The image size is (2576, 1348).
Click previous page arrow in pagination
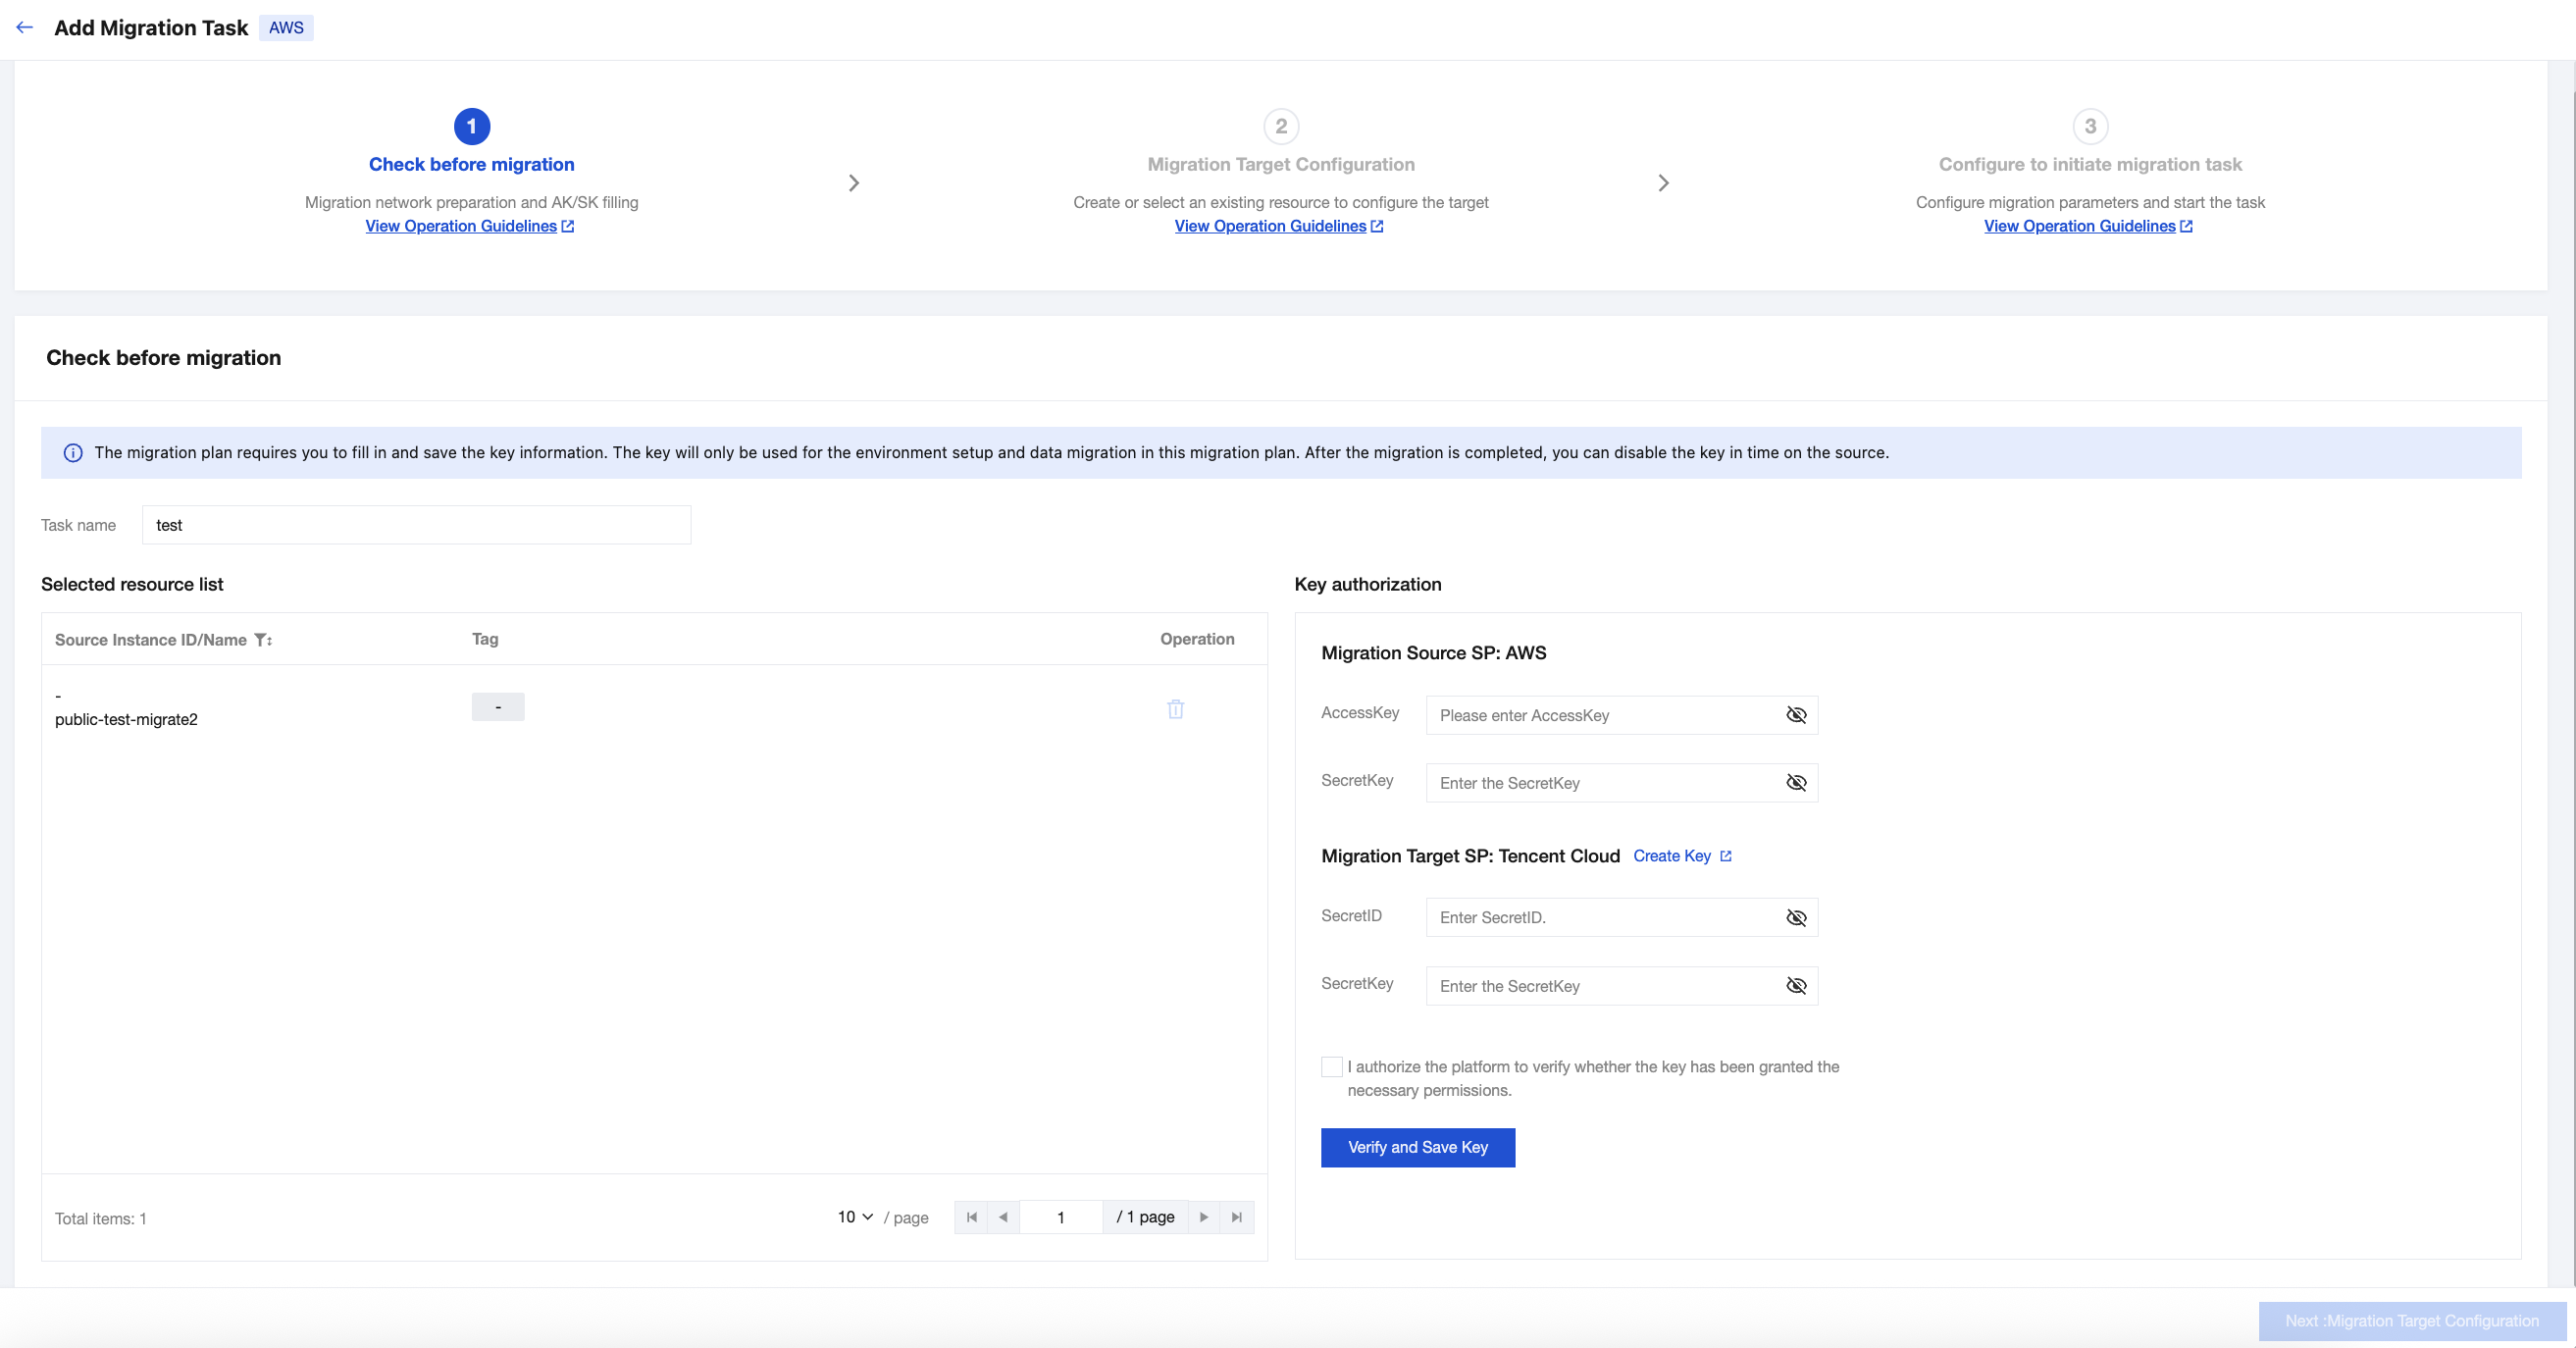pos(1003,1217)
